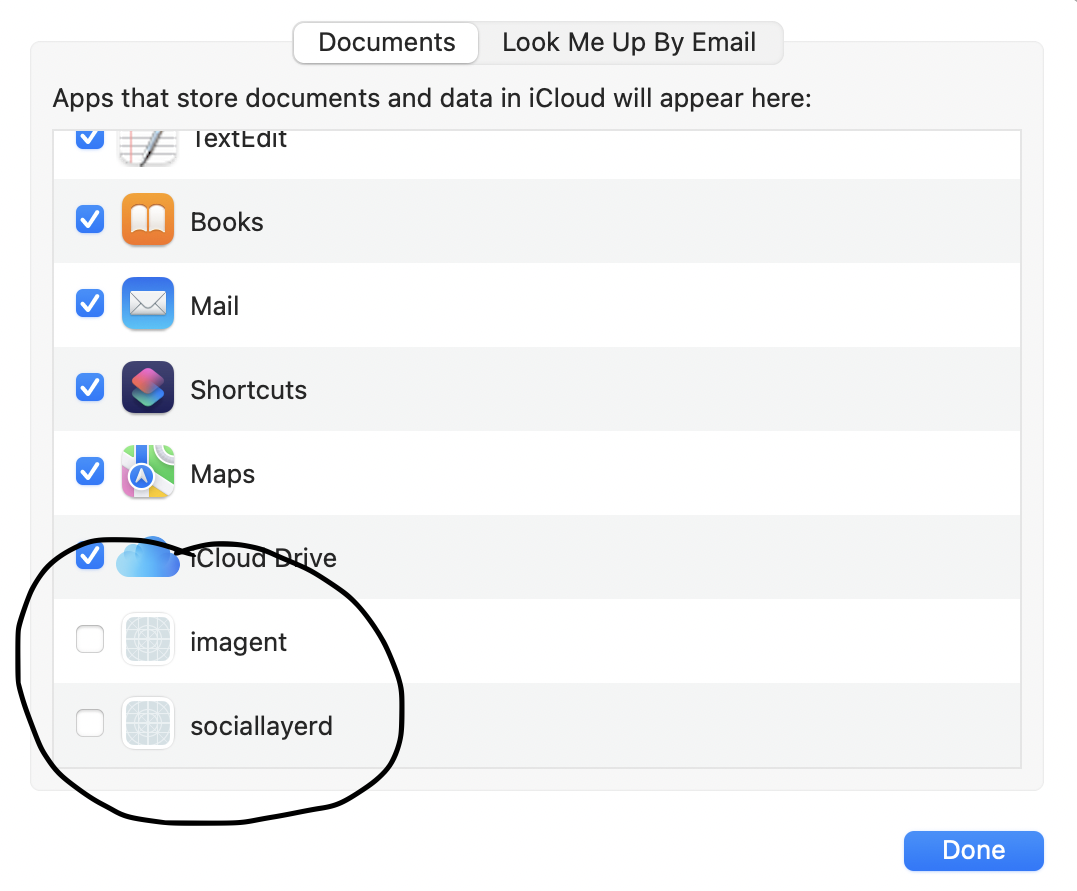Select the Mail row label
Screen dimensions: 1077x891
click(x=214, y=306)
